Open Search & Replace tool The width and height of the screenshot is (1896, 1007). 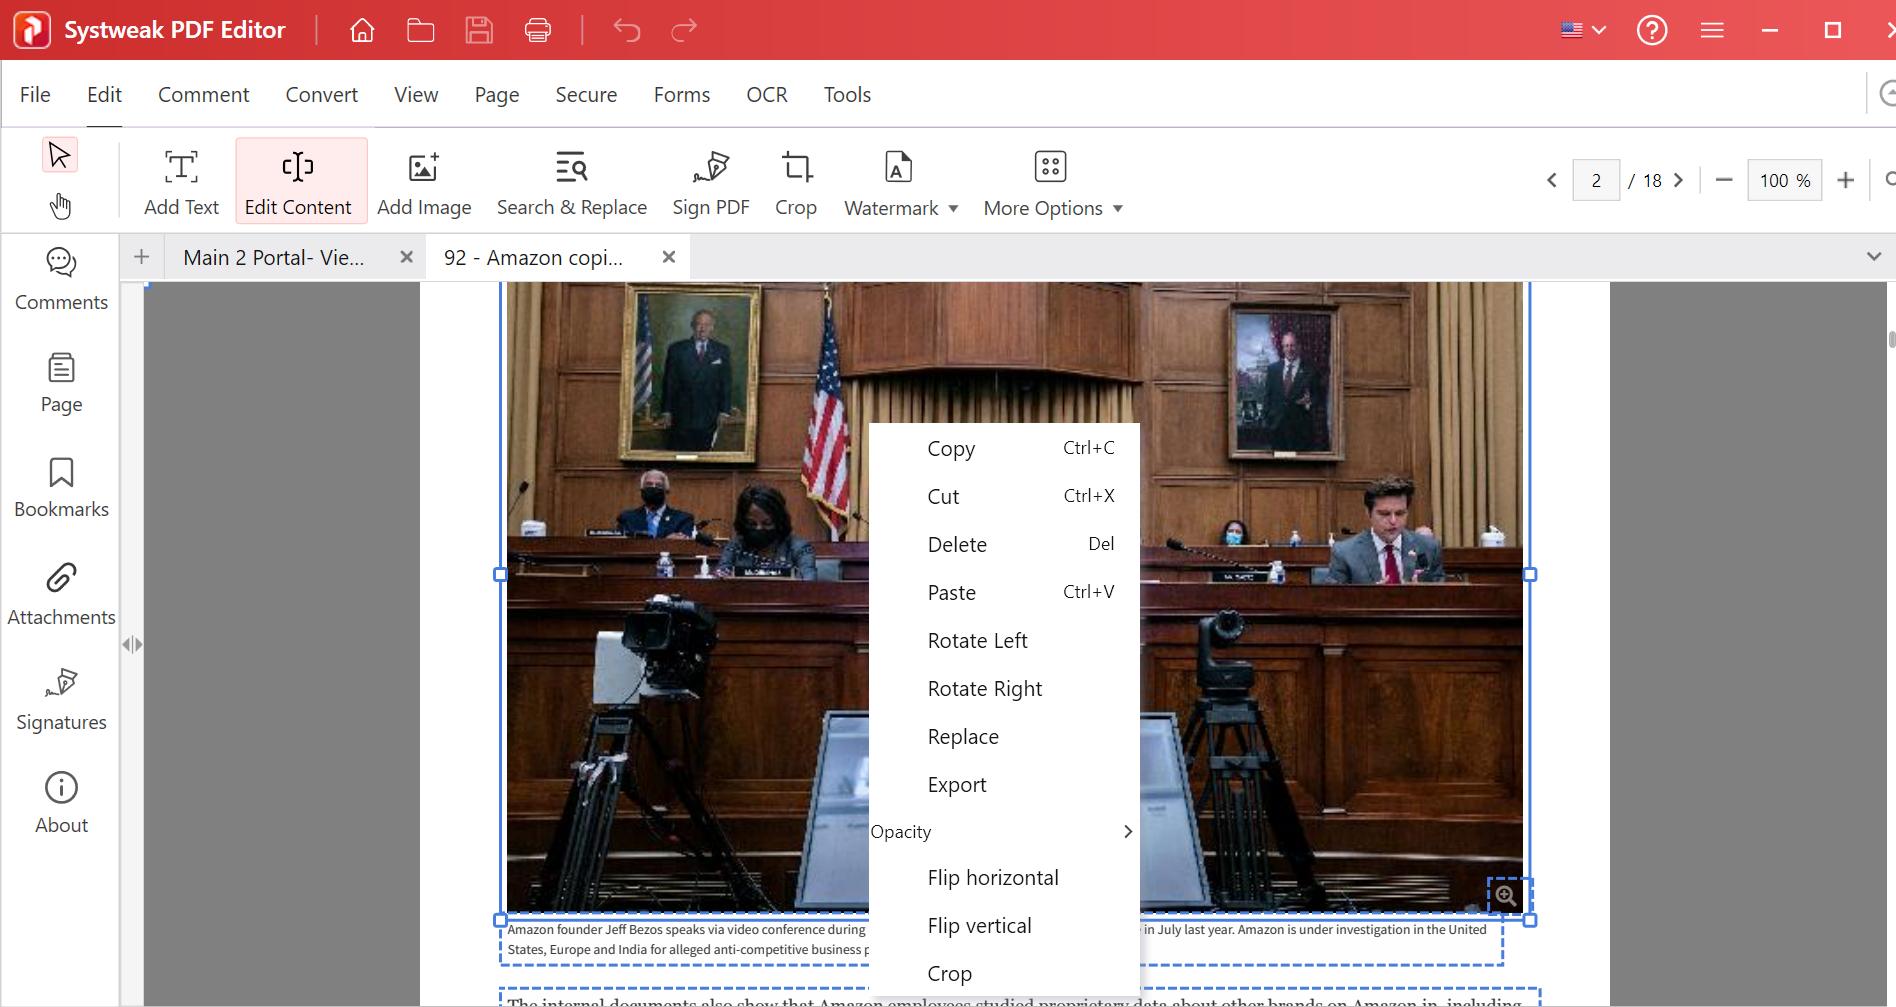572,182
